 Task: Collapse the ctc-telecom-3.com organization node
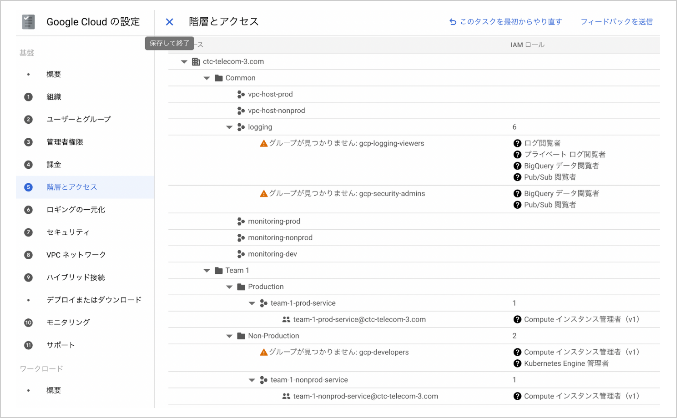184,62
